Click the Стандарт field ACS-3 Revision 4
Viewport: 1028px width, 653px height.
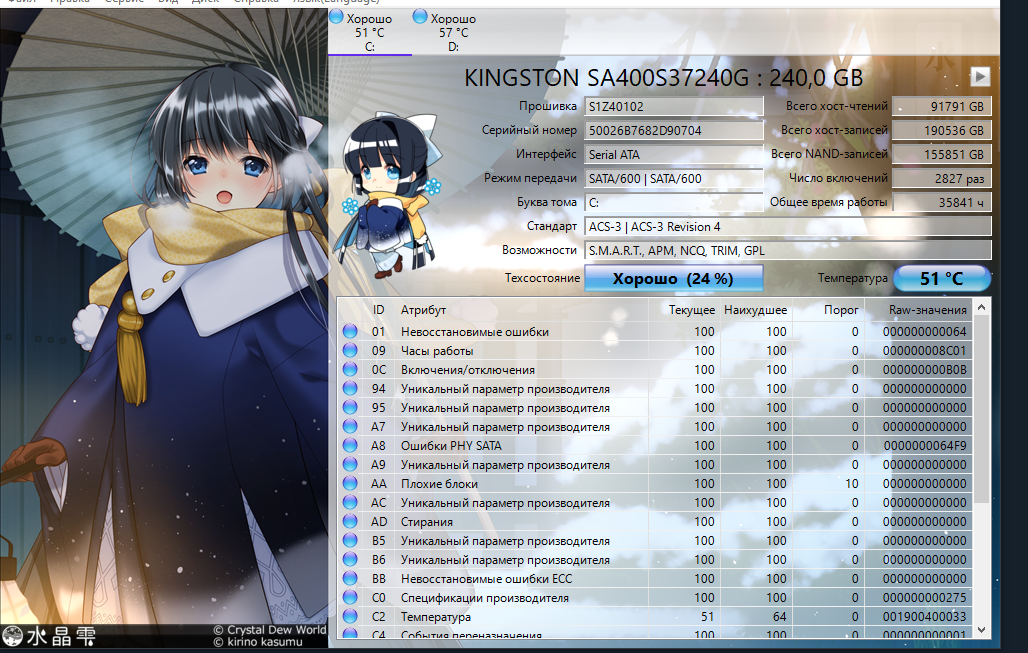pos(787,226)
